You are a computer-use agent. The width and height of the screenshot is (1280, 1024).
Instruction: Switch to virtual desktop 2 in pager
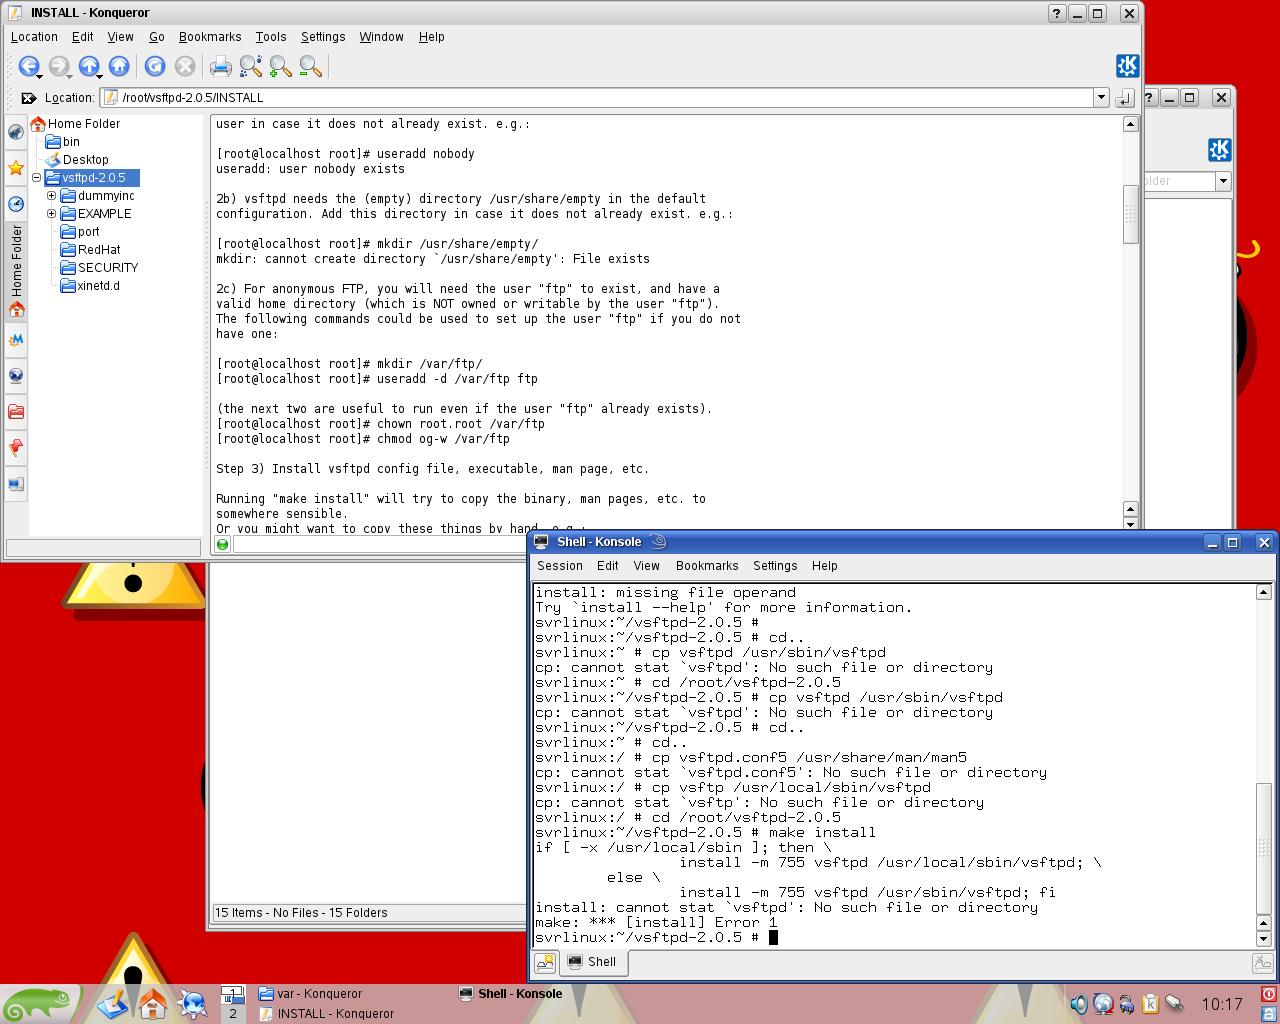(x=233, y=1014)
